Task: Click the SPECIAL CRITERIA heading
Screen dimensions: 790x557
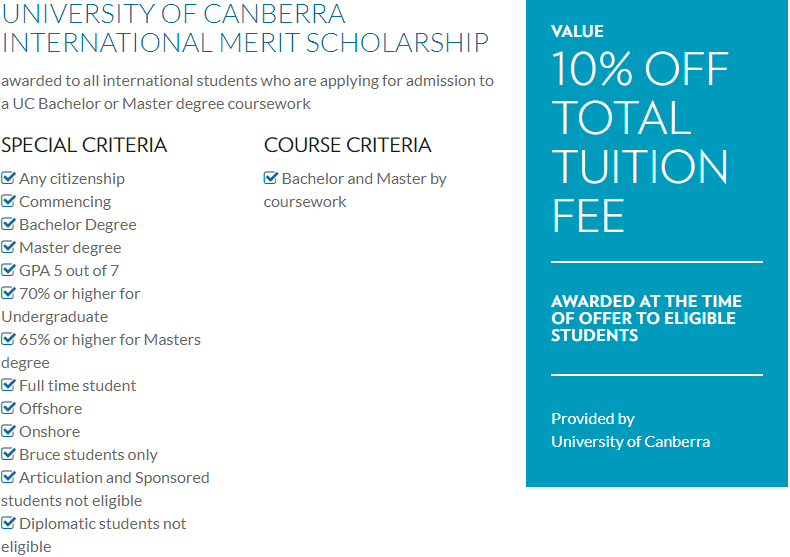Action: tap(84, 145)
